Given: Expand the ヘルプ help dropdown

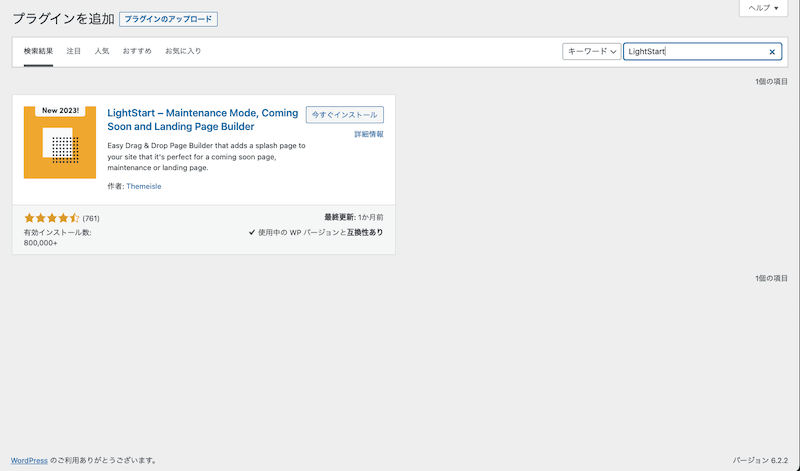Looking at the screenshot, I should pos(766,8).
